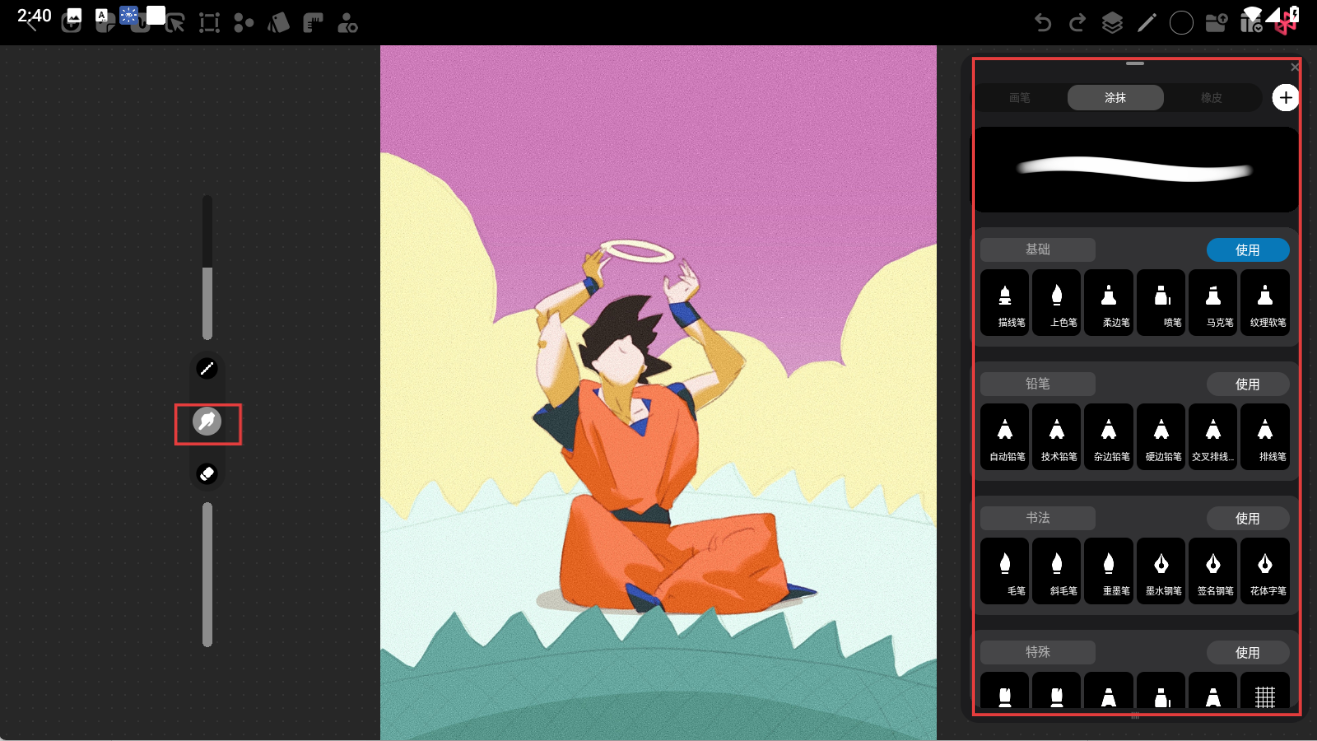
Task: Click 使用 for the 基础 category
Action: tap(1247, 250)
